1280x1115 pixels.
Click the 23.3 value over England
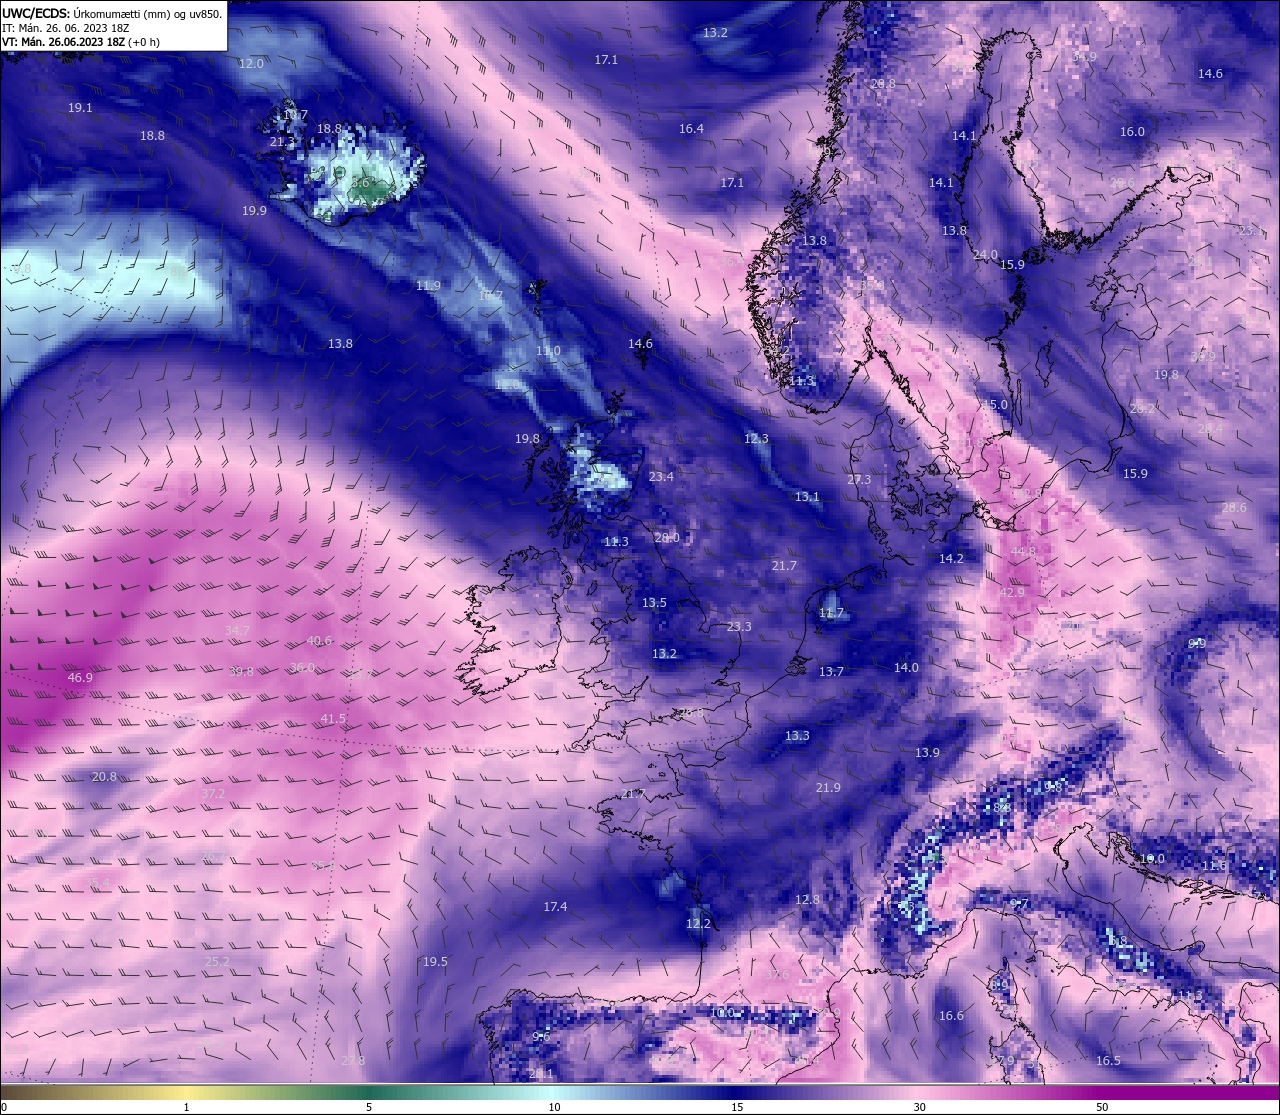click(x=739, y=627)
